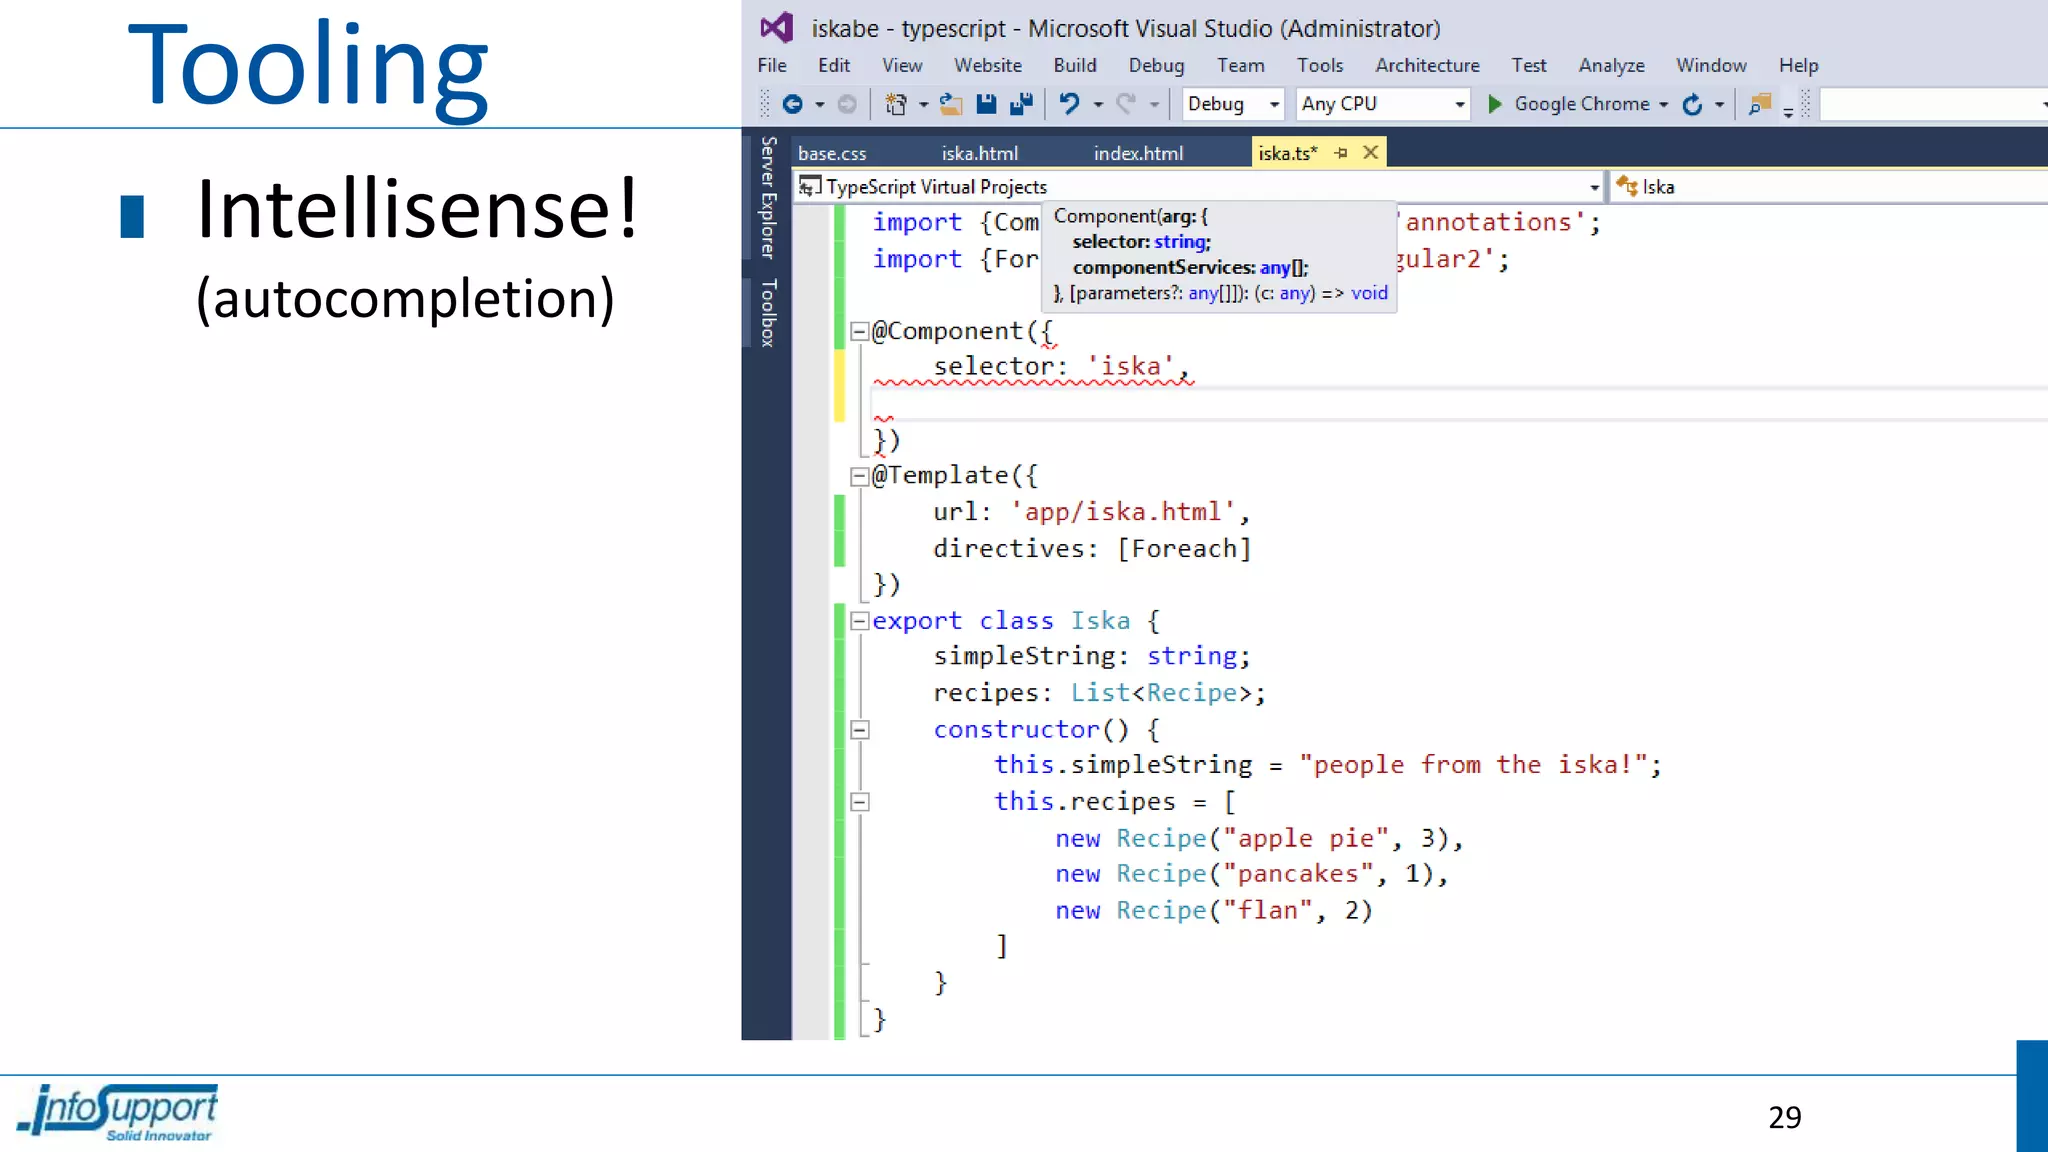Viewport: 2048px width, 1152px height.
Task: Undo the last edit
Action: [x=1069, y=104]
